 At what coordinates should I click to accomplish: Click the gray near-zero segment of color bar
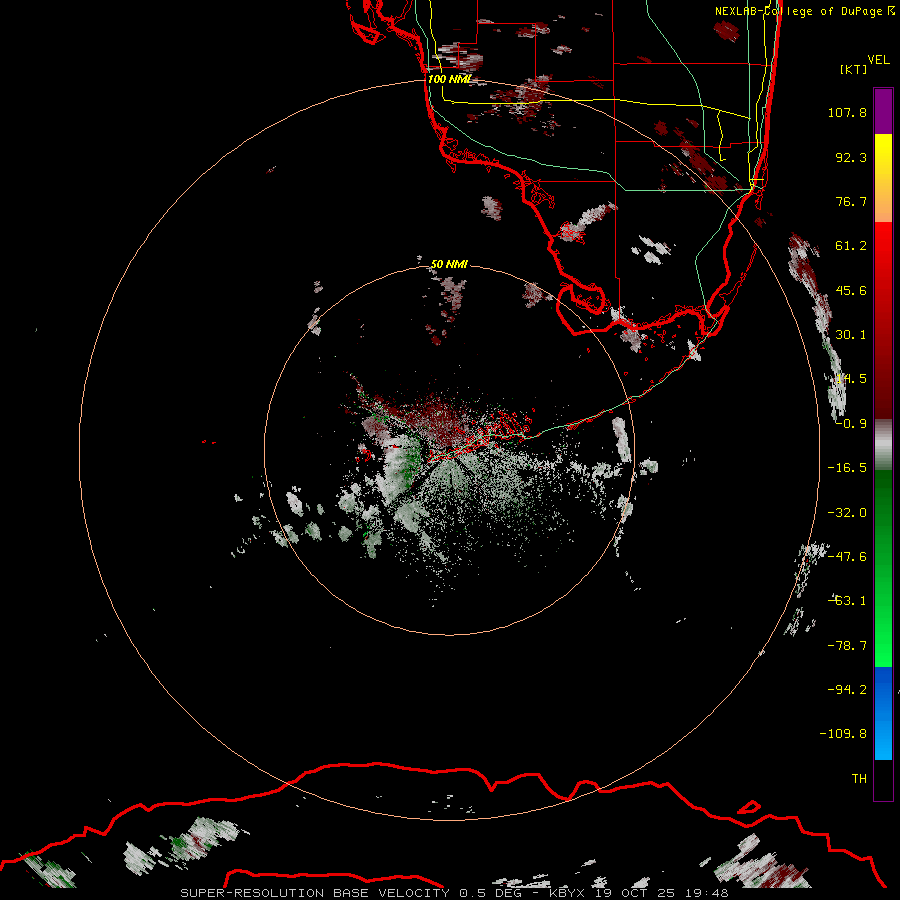click(x=883, y=445)
